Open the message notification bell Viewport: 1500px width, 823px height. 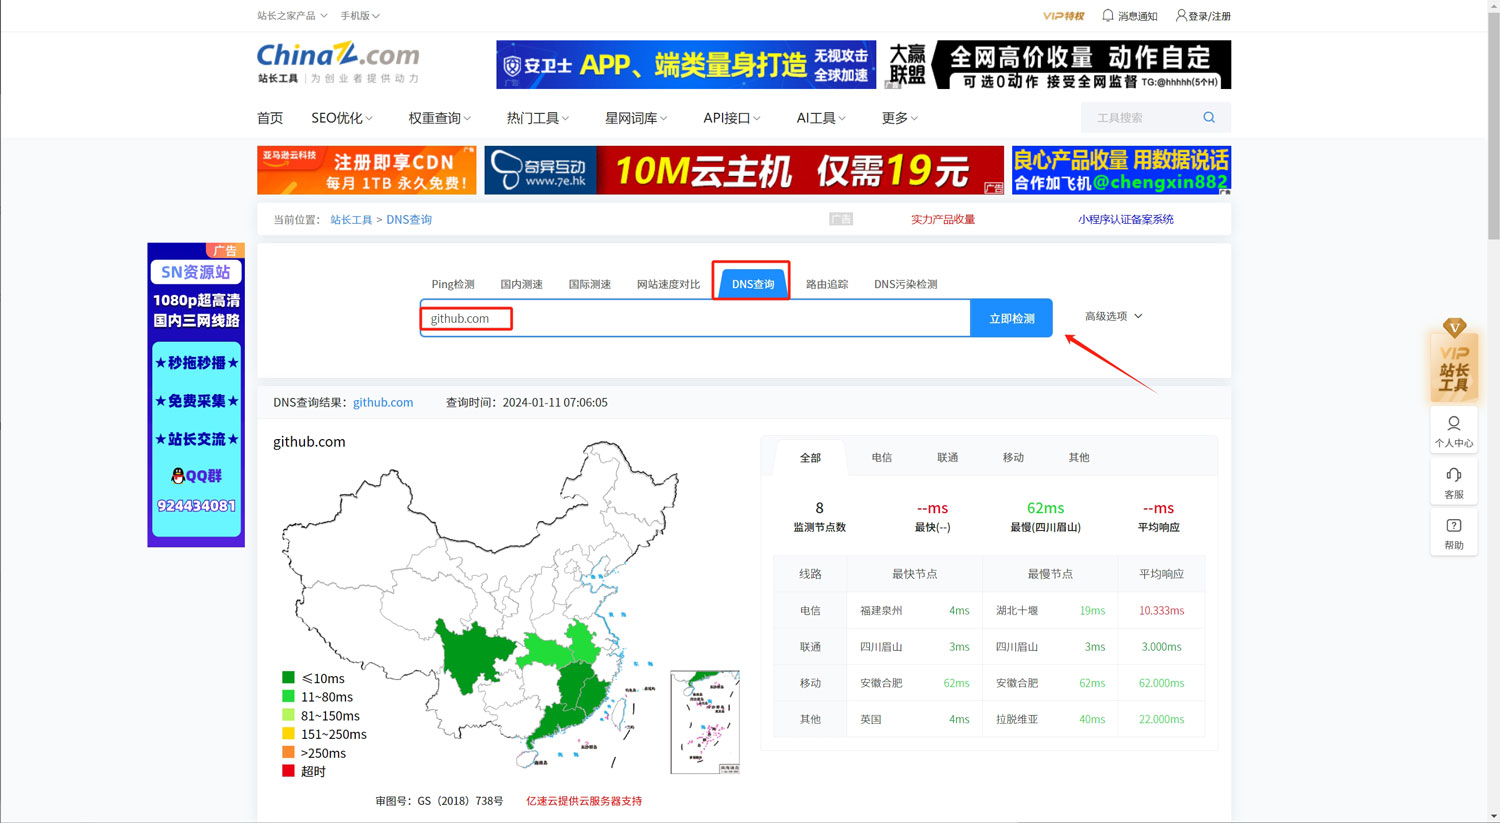pos(1108,16)
